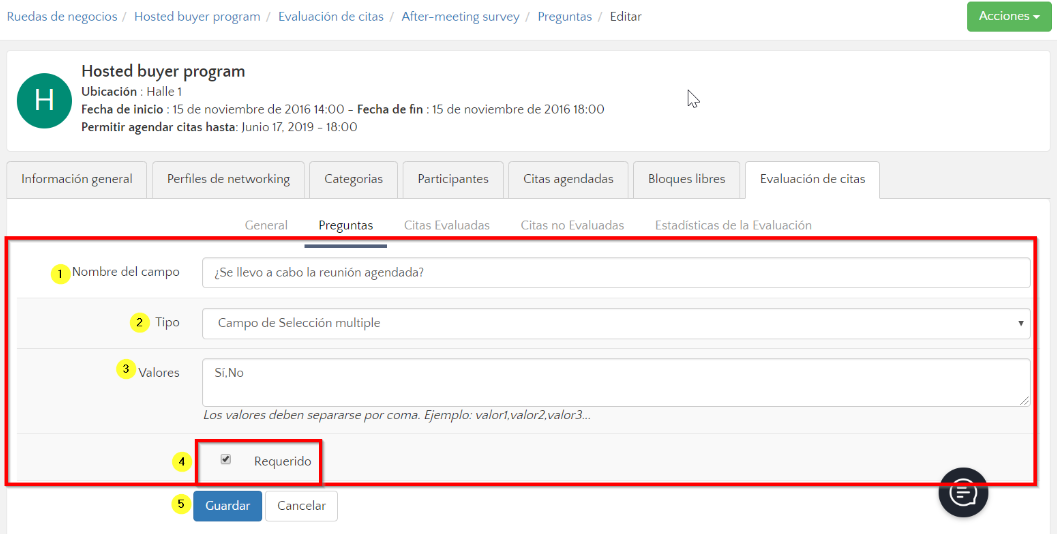The width and height of the screenshot is (1057, 534).
Task: Open the Citas Evaluadas sub-tab
Action: (446, 225)
